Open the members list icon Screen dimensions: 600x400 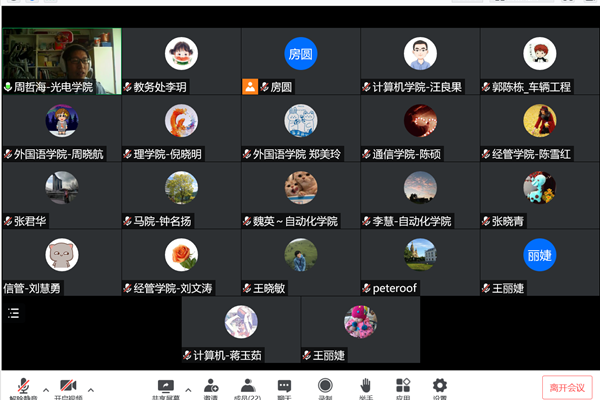coord(247,386)
